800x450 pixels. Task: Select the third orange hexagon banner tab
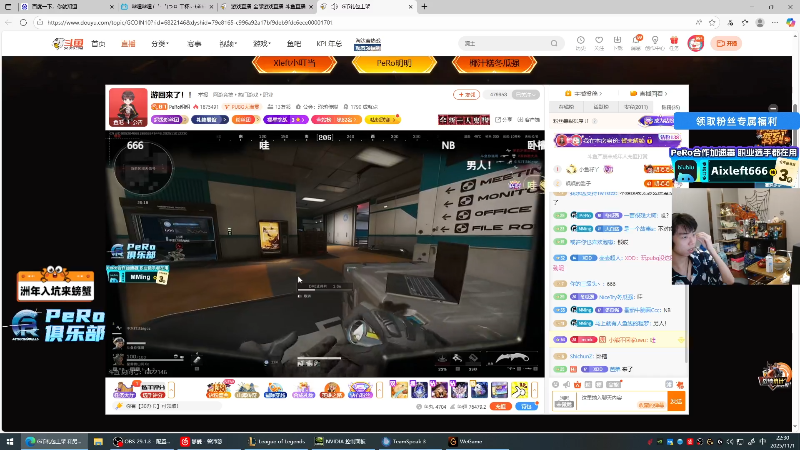(x=494, y=63)
